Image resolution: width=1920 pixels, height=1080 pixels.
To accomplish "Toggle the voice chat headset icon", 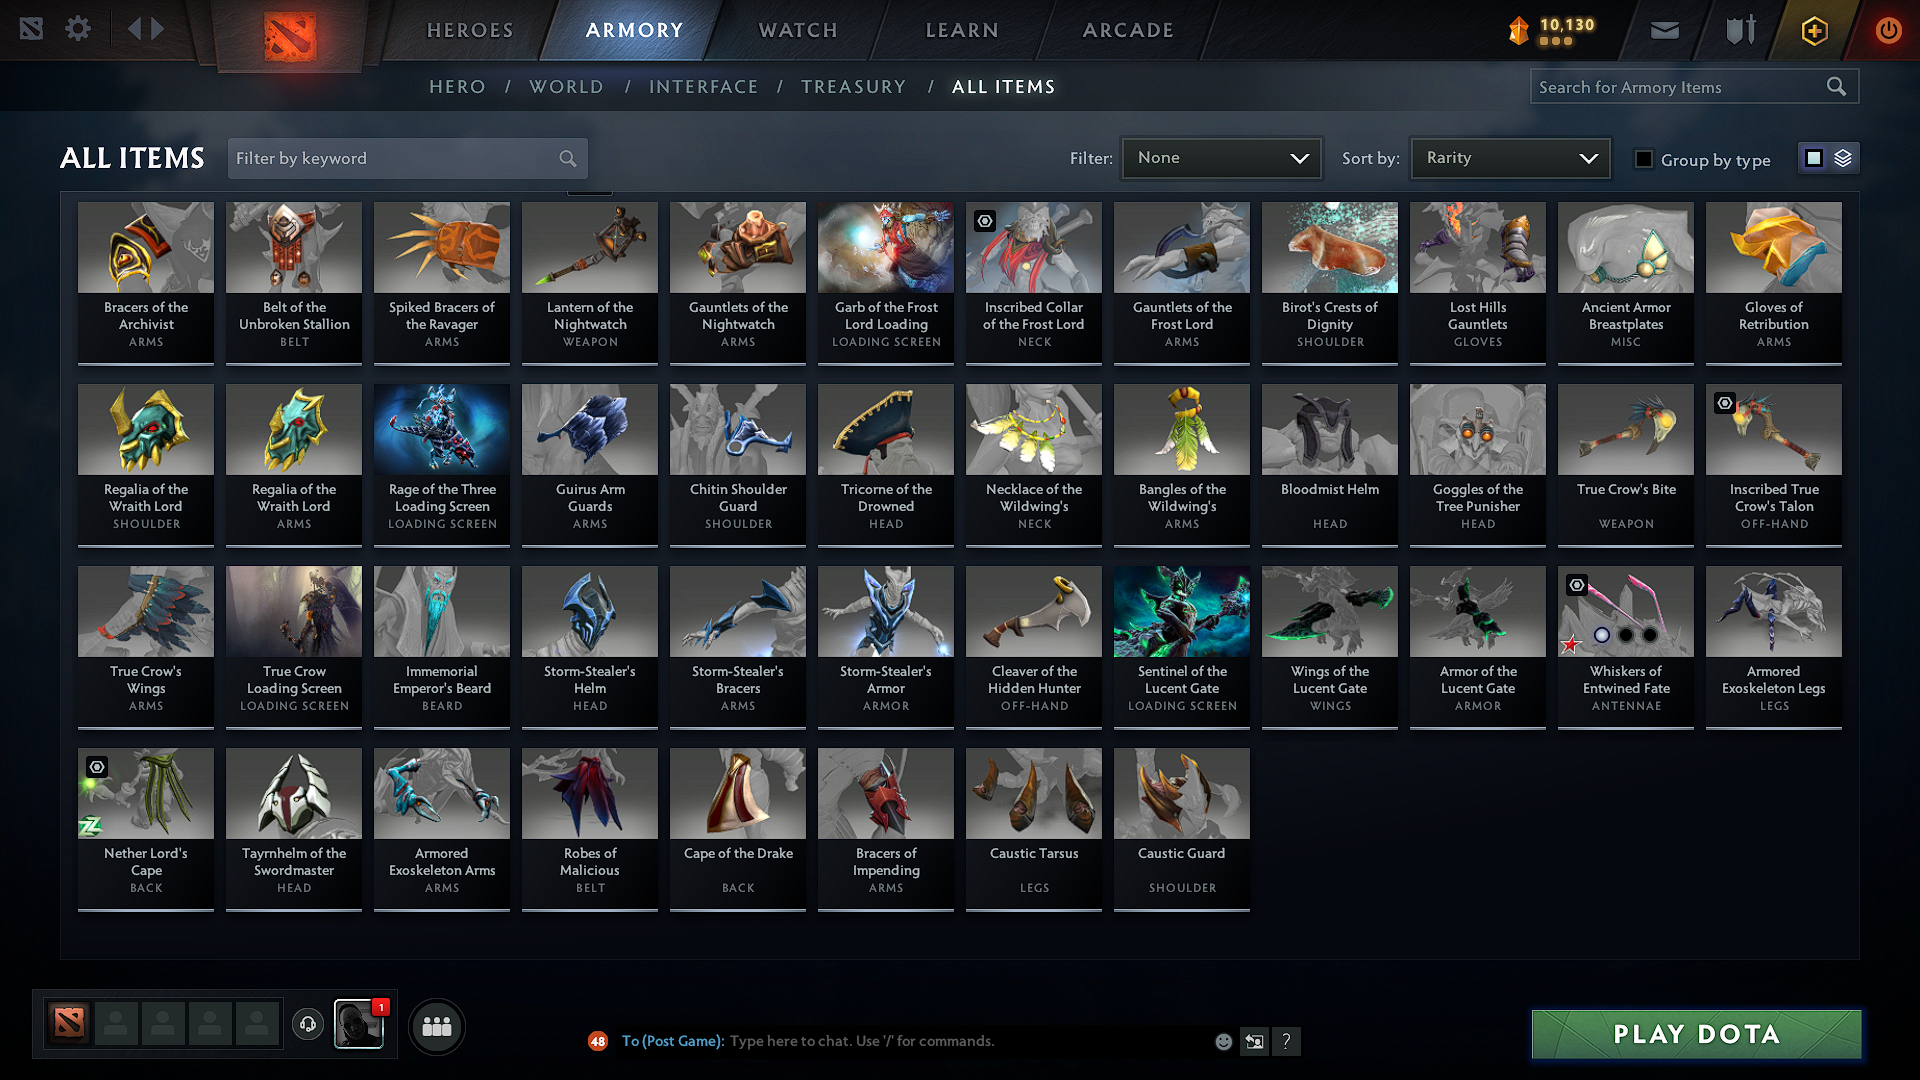I will pyautogui.click(x=307, y=1024).
